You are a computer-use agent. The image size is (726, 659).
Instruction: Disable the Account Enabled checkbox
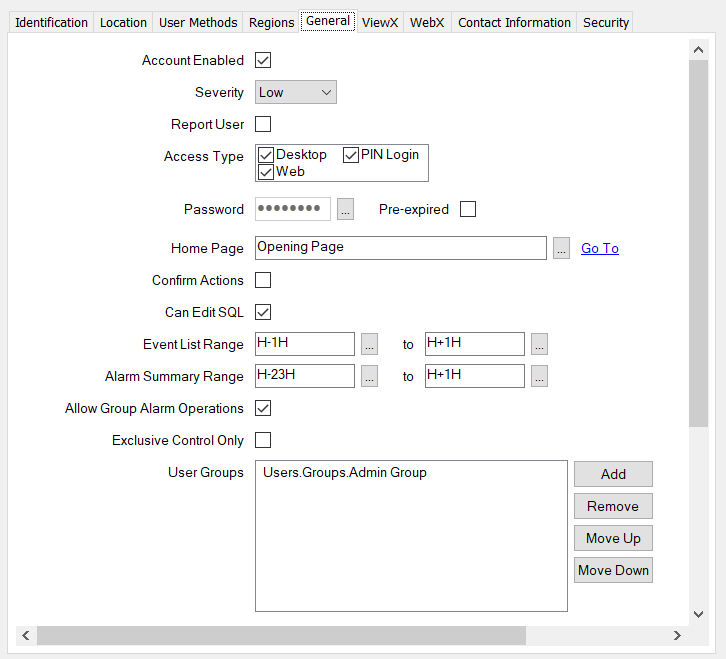point(263,61)
